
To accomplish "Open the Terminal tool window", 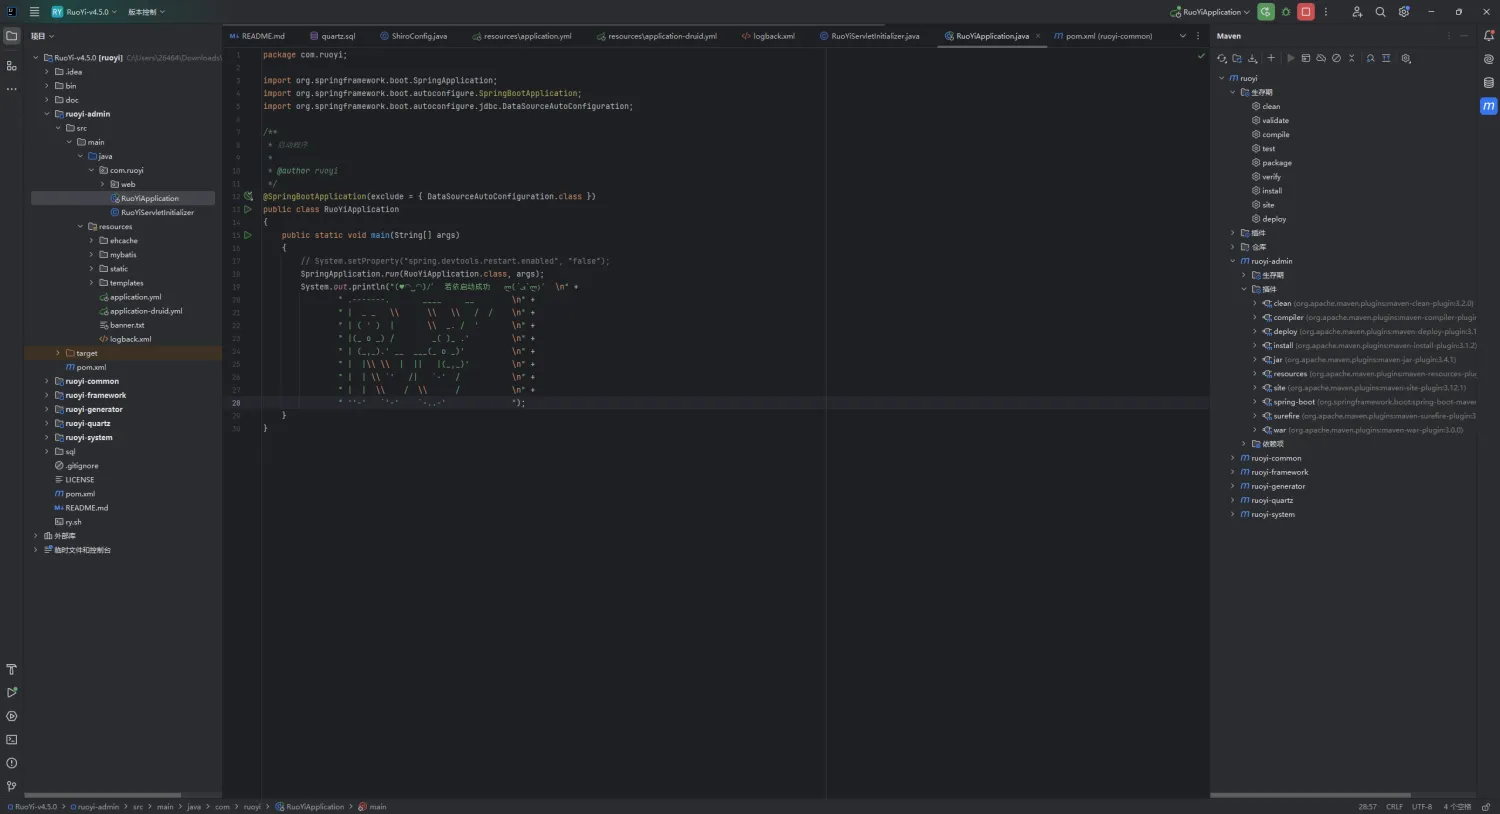I will click(12, 740).
